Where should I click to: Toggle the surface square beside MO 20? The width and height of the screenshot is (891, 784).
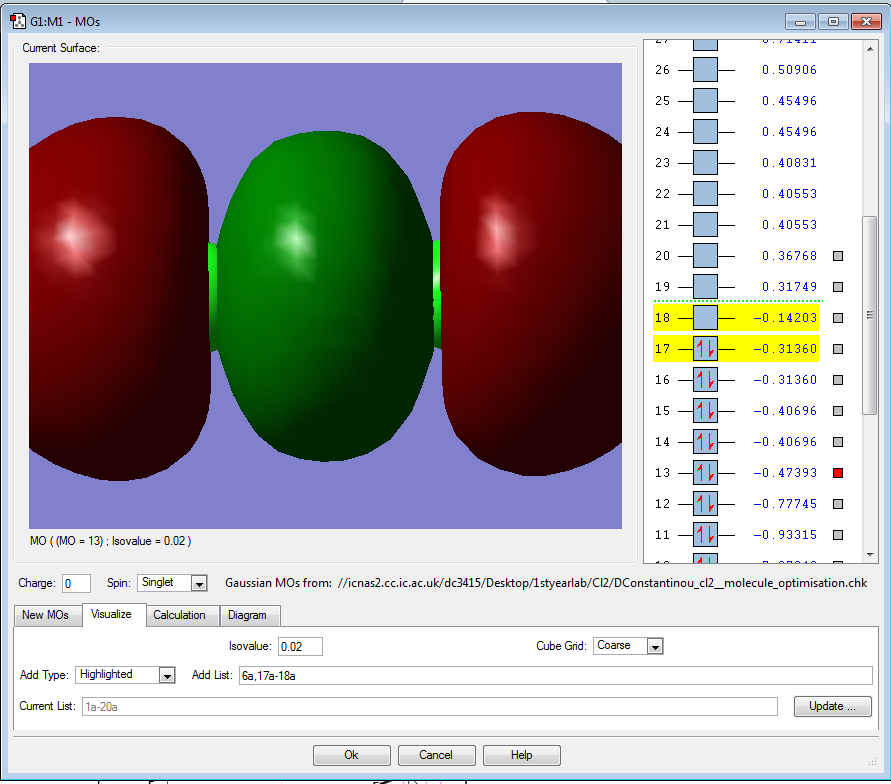(838, 256)
